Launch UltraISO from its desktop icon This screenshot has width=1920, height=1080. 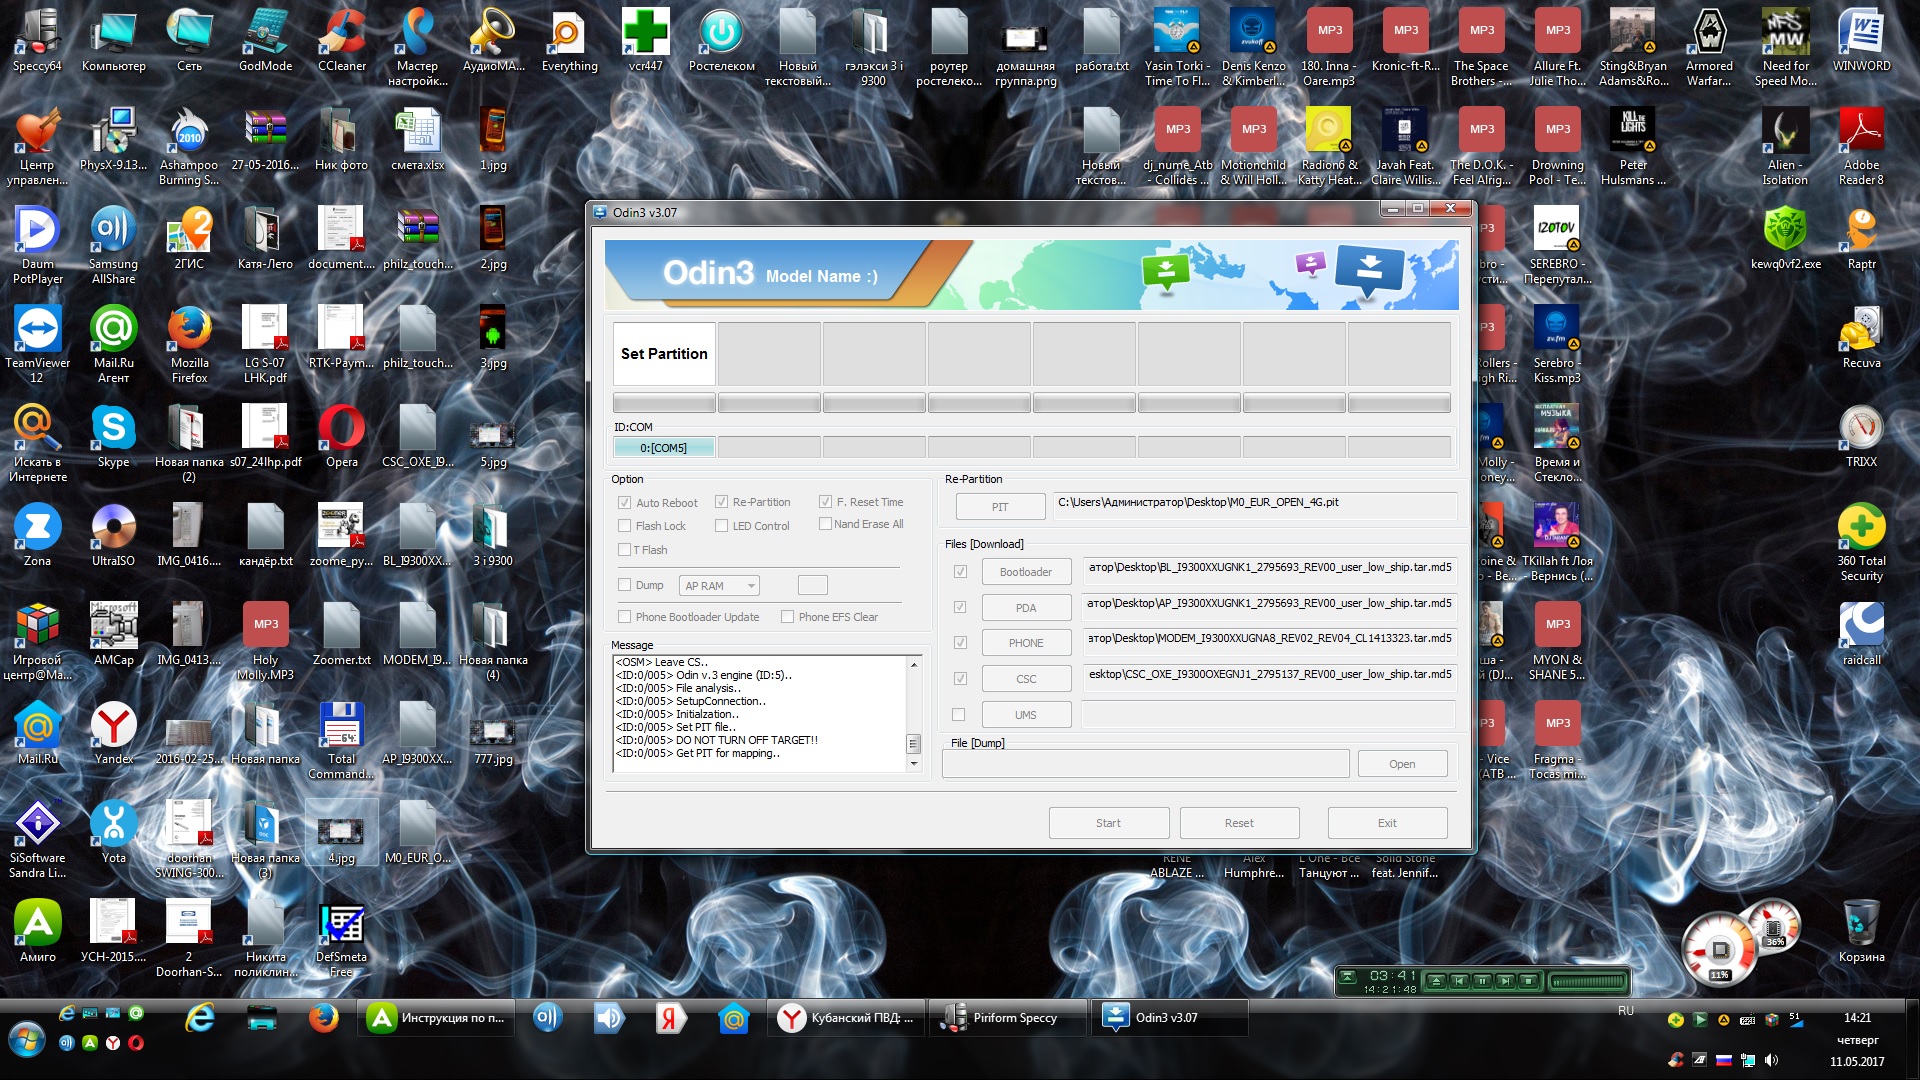[113, 528]
